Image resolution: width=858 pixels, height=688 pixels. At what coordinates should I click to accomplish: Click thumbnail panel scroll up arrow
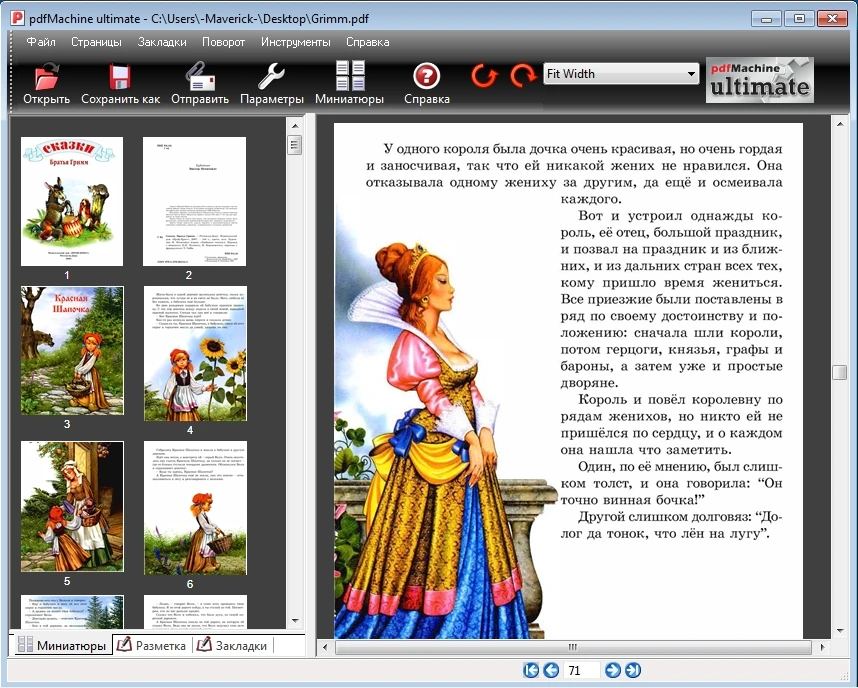[x=295, y=126]
